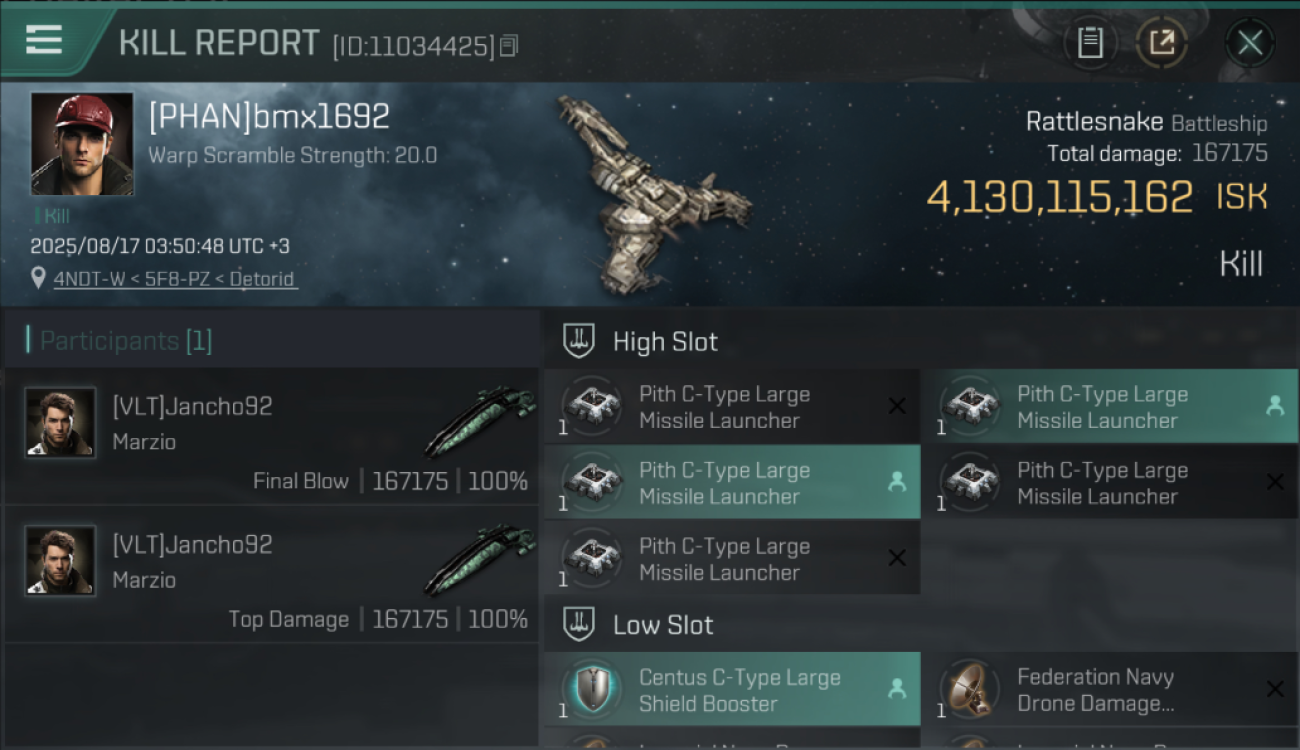Select the Participants tab
This screenshot has width=1300, height=750.
(120, 341)
